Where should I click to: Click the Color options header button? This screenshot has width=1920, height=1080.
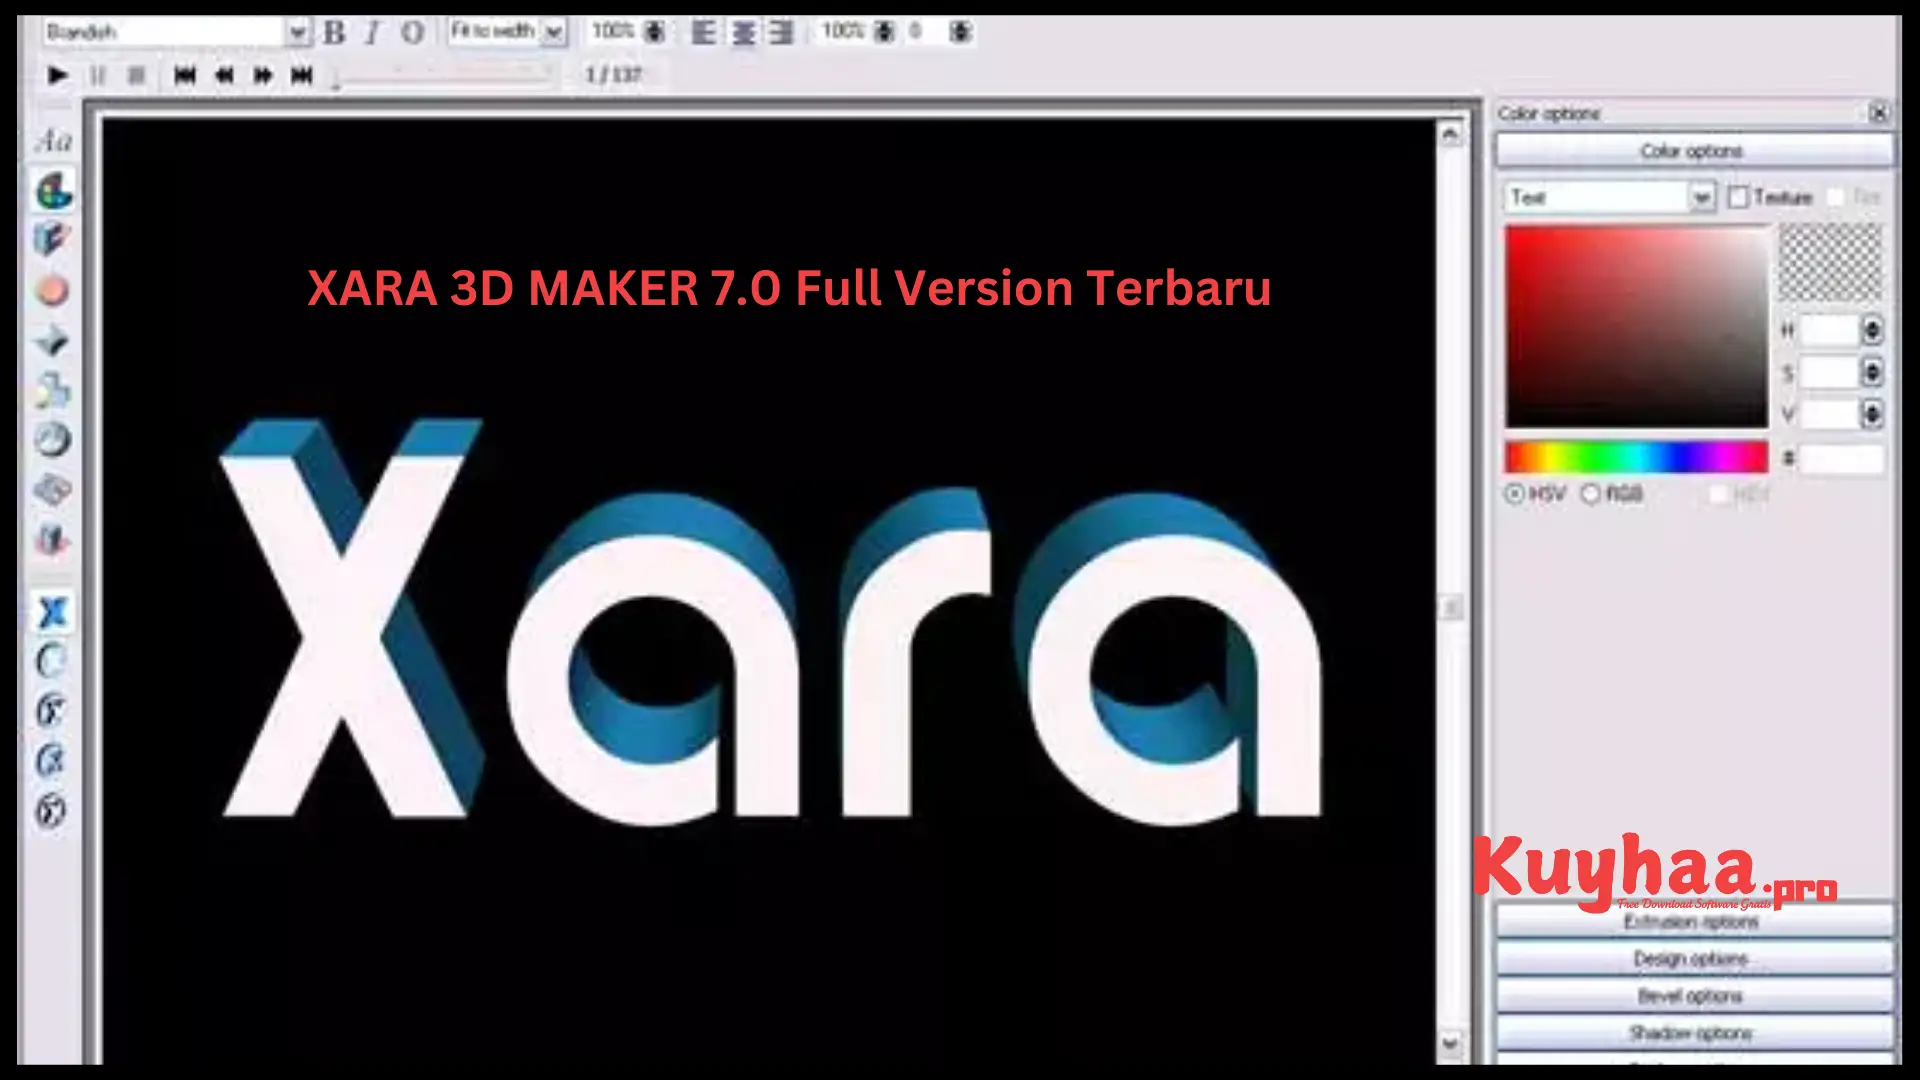pyautogui.click(x=1694, y=151)
